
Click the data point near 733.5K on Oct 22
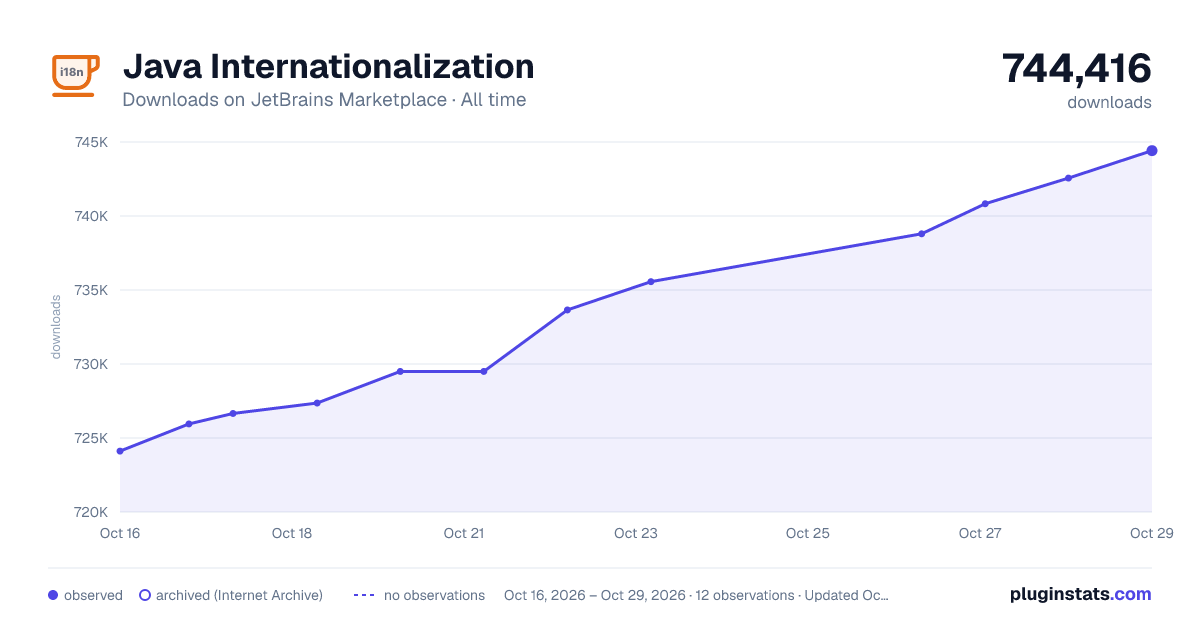tap(567, 310)
